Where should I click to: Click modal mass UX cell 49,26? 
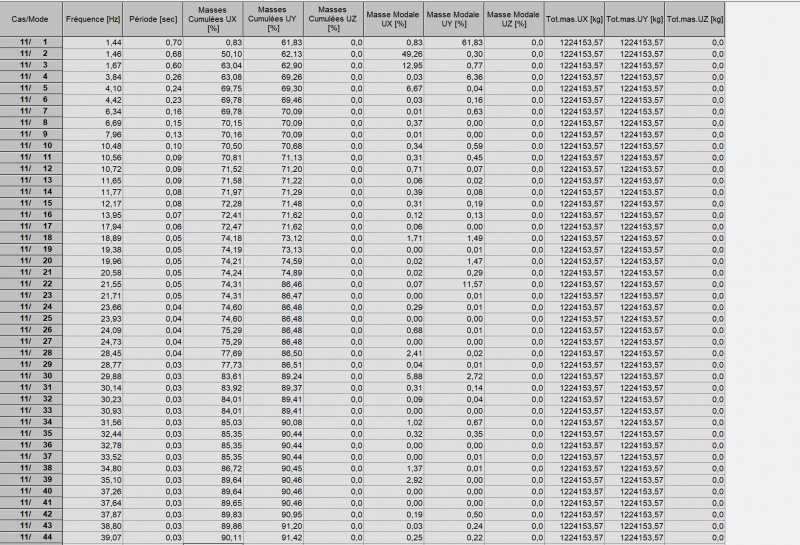coord(394,54)
